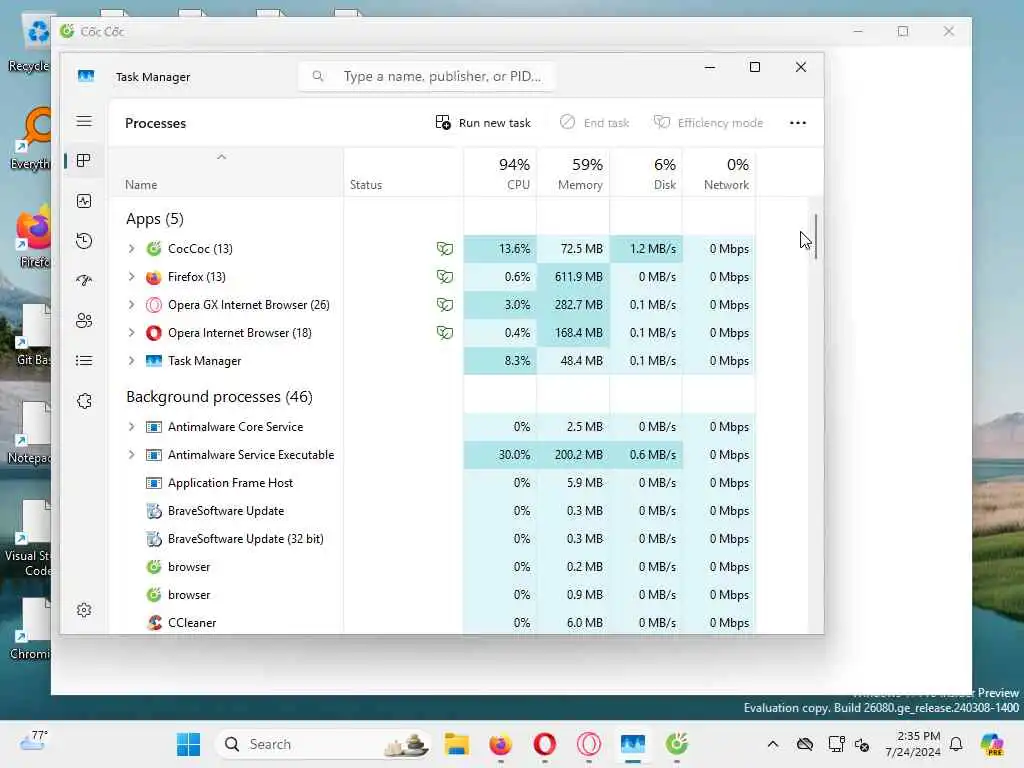The height and width of the screenshot is (768, 1024).
Task: Open Task Manager hamburger navigation menu
Action: [84, 121]
